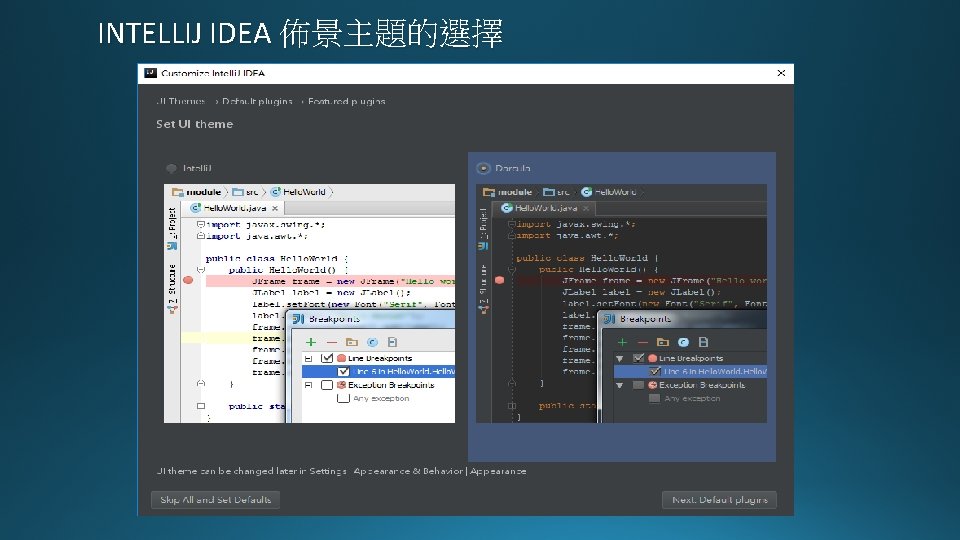Click HelloWorld class icon in Darcula preview breadcrumb

587,192
